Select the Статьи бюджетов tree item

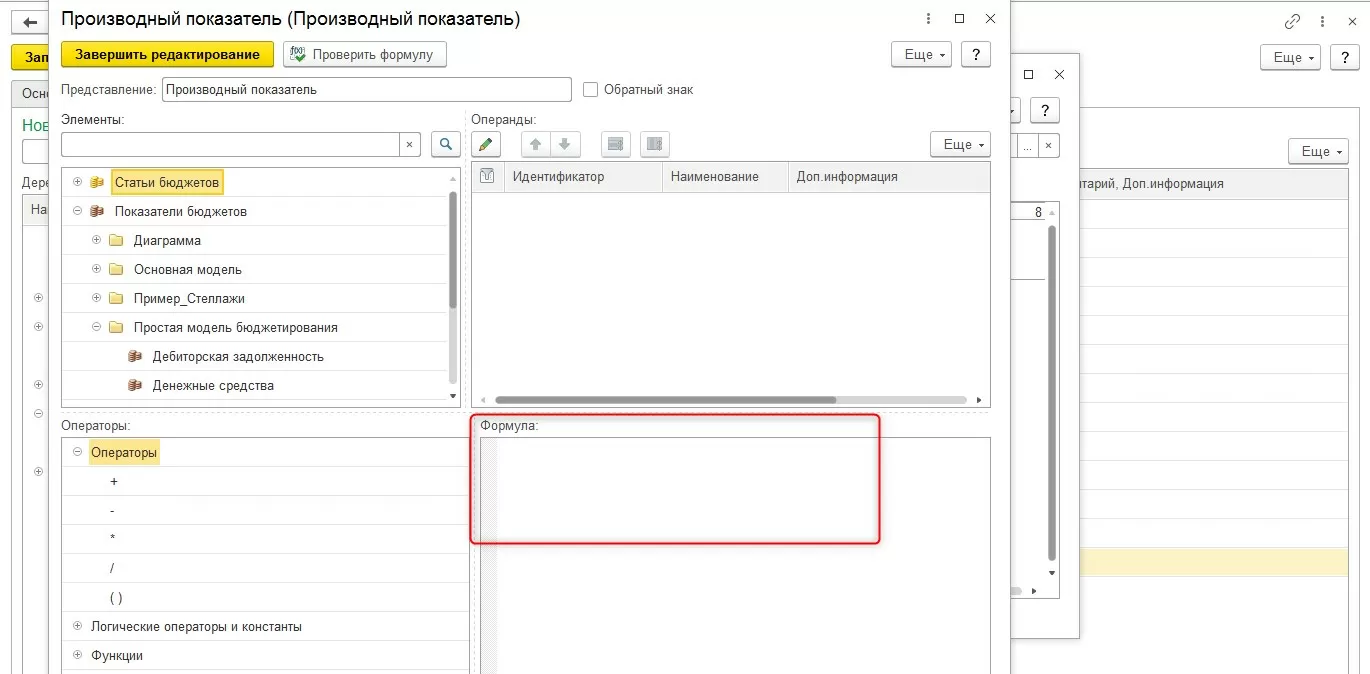(x=167, y=182)
